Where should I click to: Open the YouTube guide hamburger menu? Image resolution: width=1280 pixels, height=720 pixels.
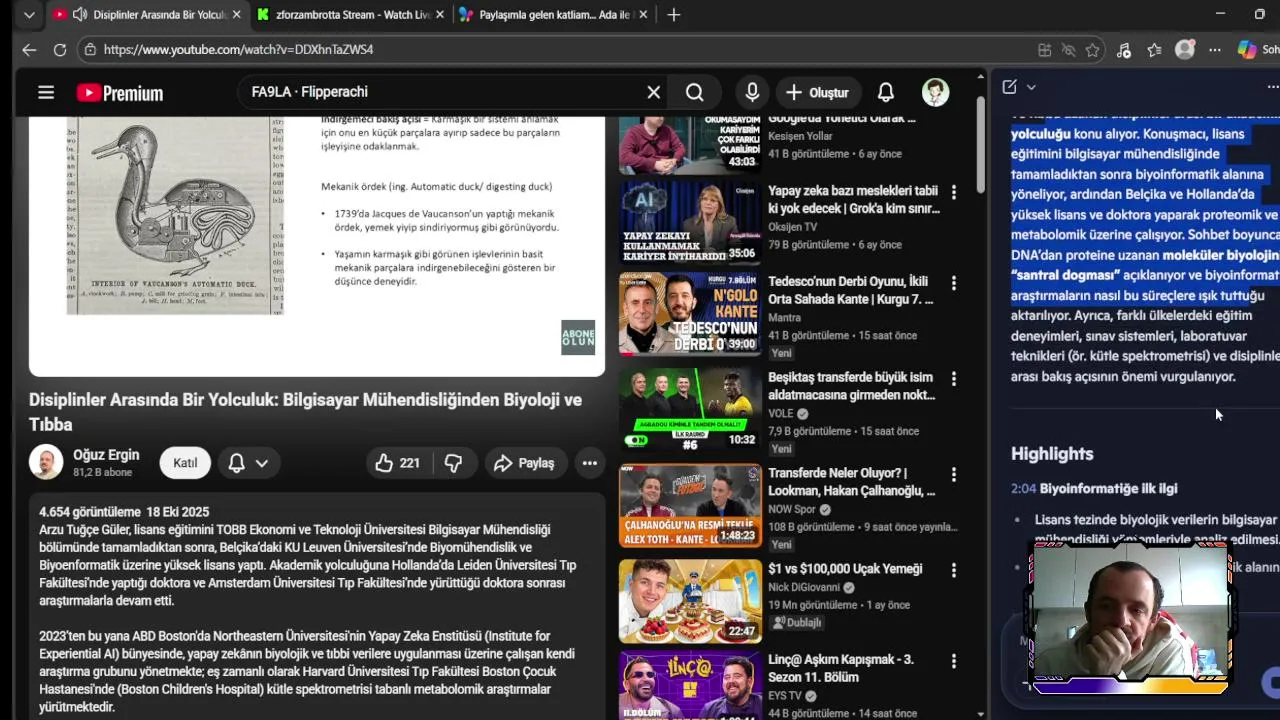pyautogui.click(x=46, y=93)
